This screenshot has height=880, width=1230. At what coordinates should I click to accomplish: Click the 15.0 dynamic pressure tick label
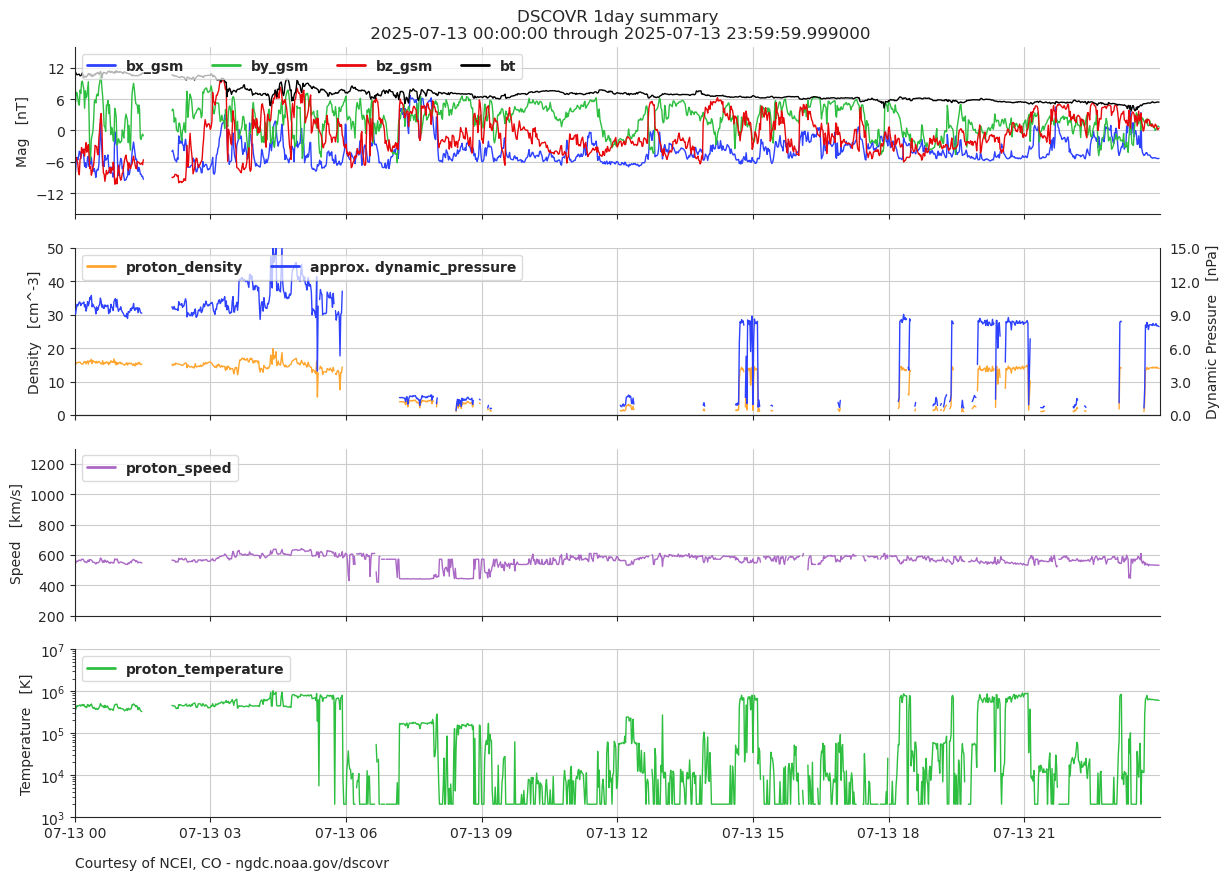point(1183,249)
